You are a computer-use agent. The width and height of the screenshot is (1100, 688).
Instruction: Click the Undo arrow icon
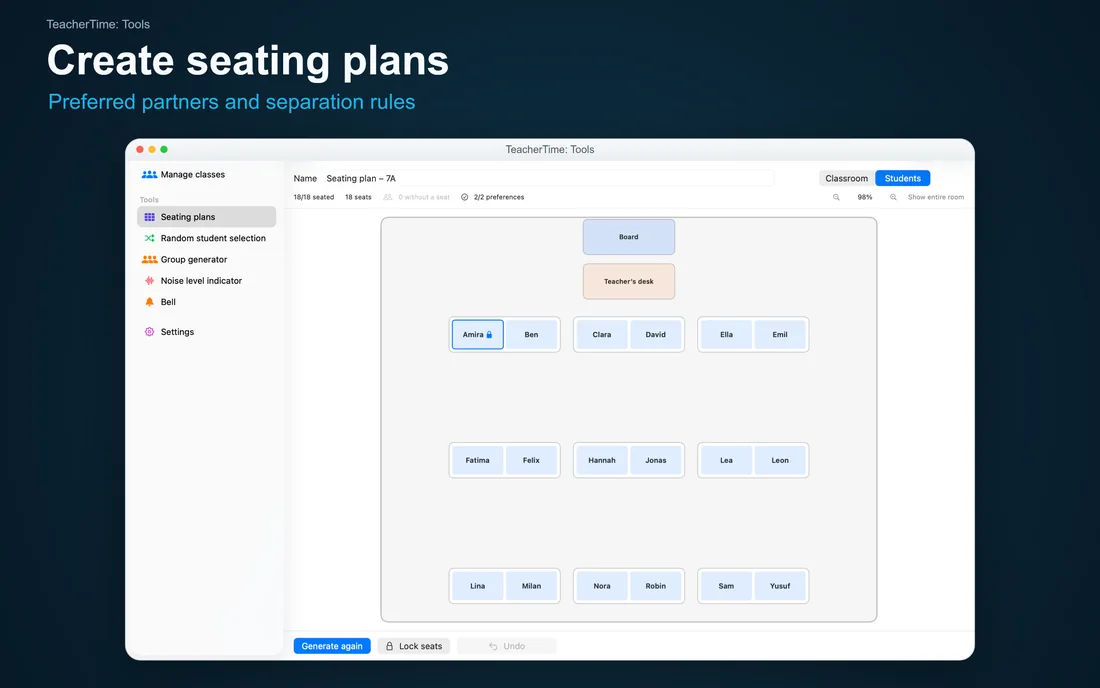click(493, 647)
